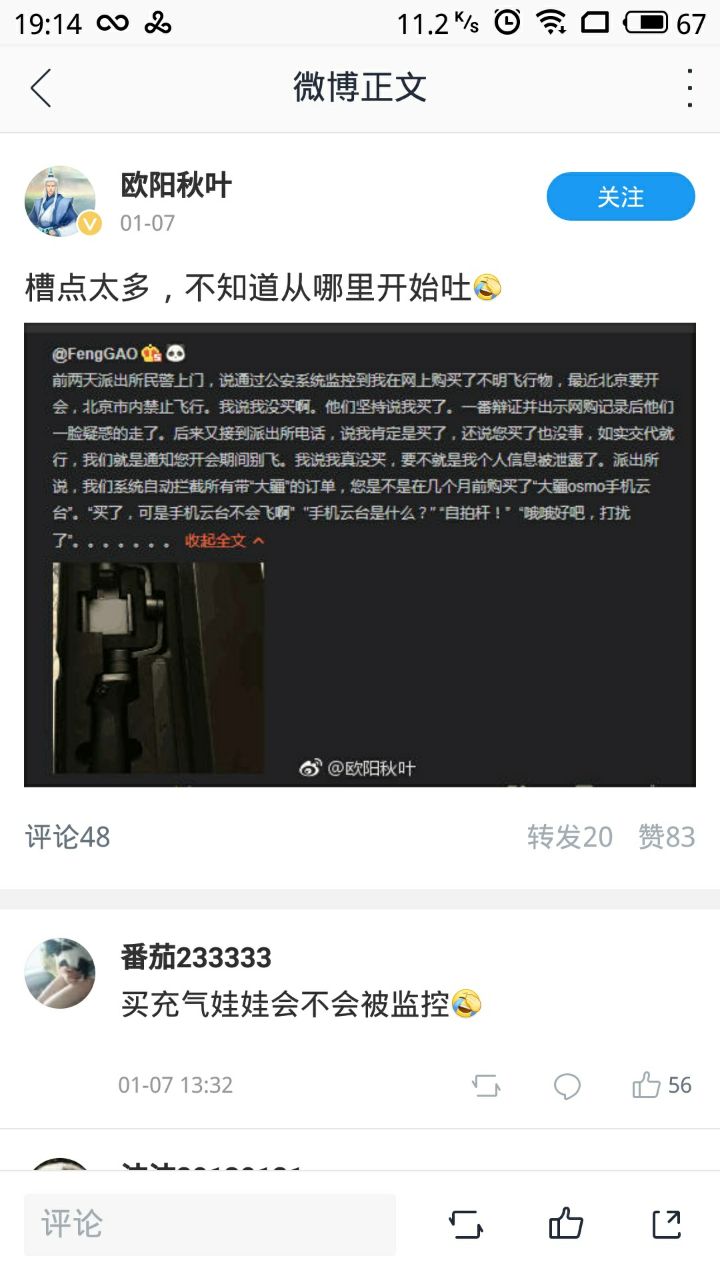The width and height of the screenshot is (720, 1280).
Task: Open 欧阳秋叶's profile avatar
Action: [x=60, y=200]
